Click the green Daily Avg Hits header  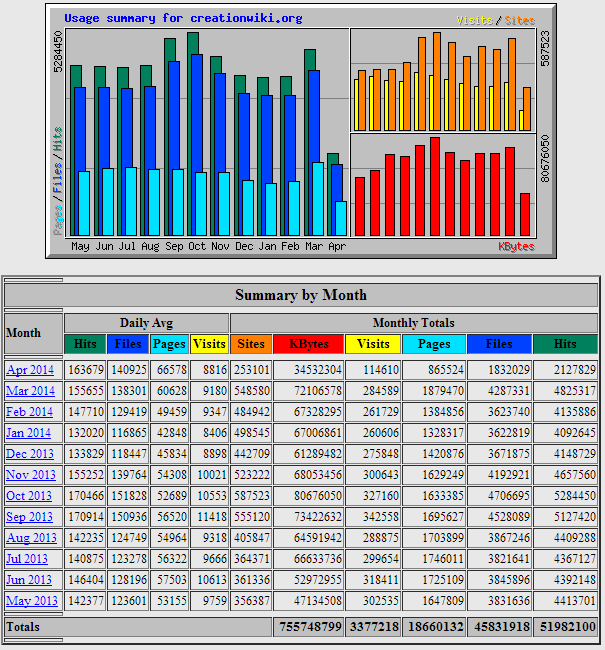coord(85,344)
